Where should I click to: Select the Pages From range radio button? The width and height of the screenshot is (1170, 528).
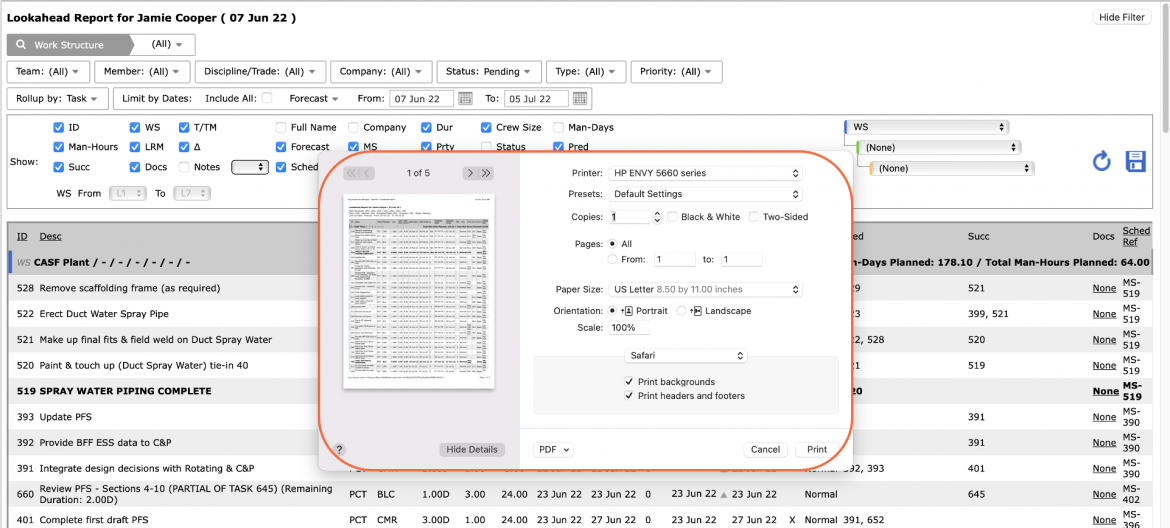point(613,260)
